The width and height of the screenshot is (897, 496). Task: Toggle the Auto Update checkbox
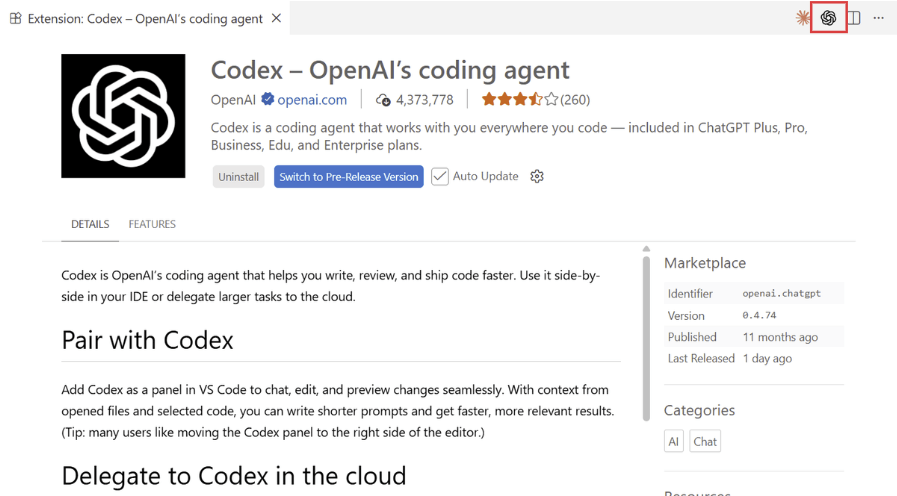click(440, 177)
